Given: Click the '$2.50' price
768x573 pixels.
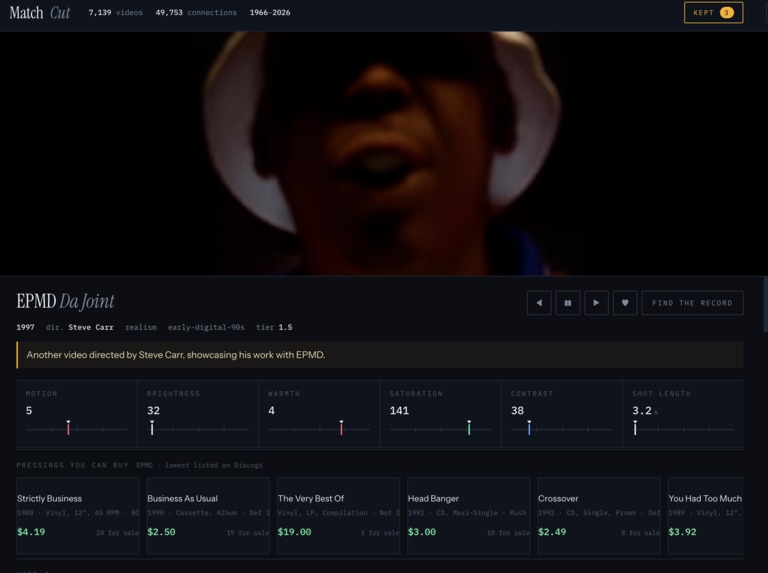Looking at the screenshot, I should pos(161,532).
